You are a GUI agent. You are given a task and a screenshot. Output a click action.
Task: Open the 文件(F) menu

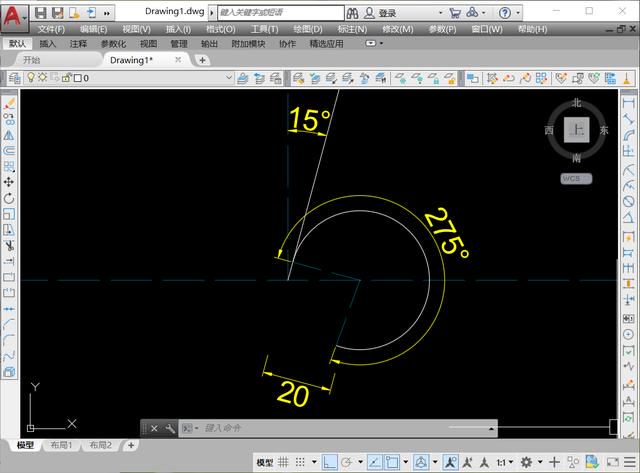tap(51, 29)
